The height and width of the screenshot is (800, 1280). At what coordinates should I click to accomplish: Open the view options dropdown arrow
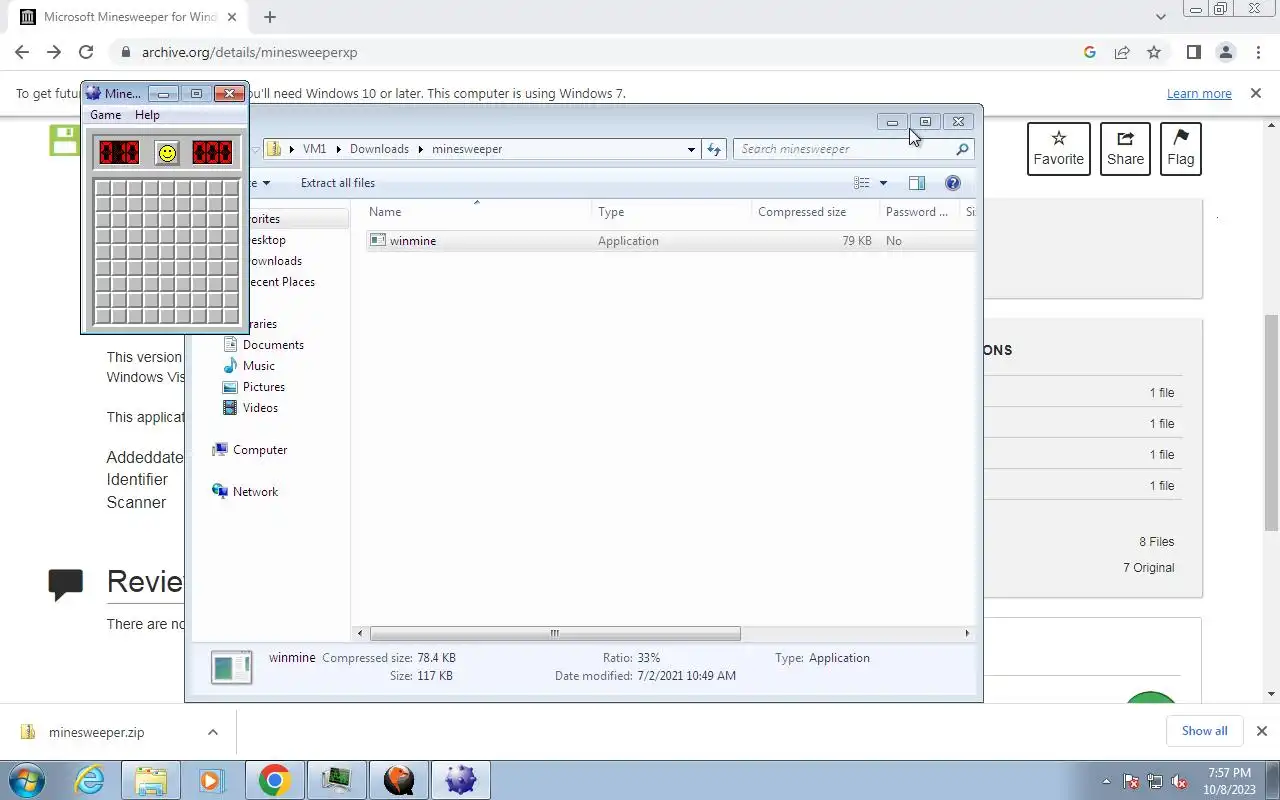[883, 183]
